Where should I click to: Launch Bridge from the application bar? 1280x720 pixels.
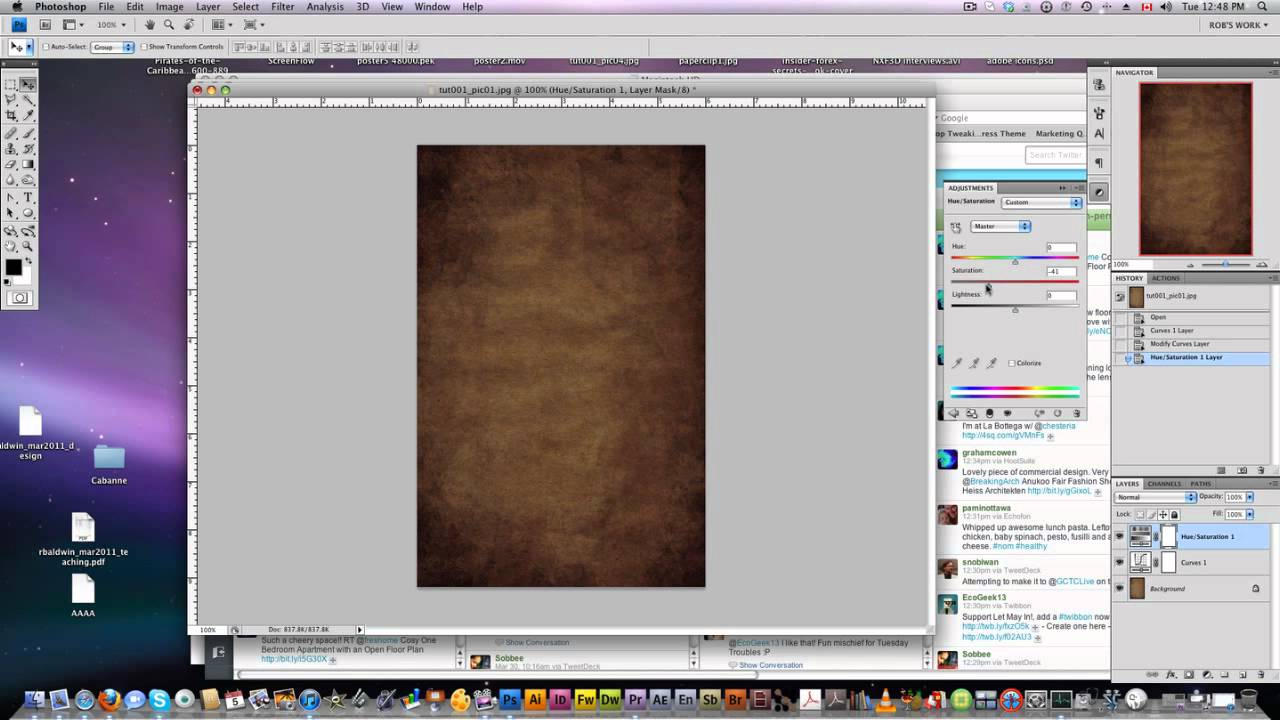[x=43, y=24]
